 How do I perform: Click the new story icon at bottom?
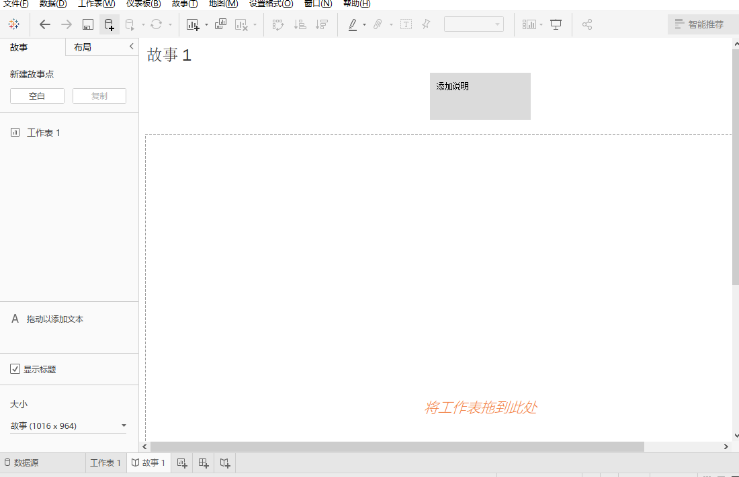point(226,463)
